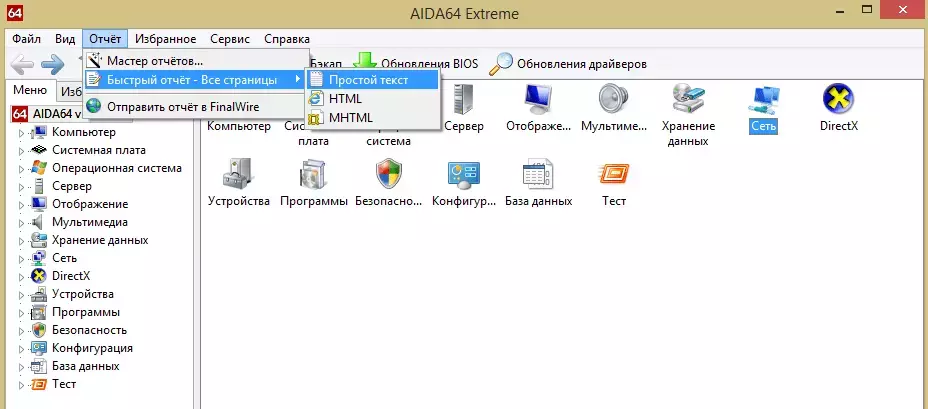Open the Сервис menu

(230, 39)
